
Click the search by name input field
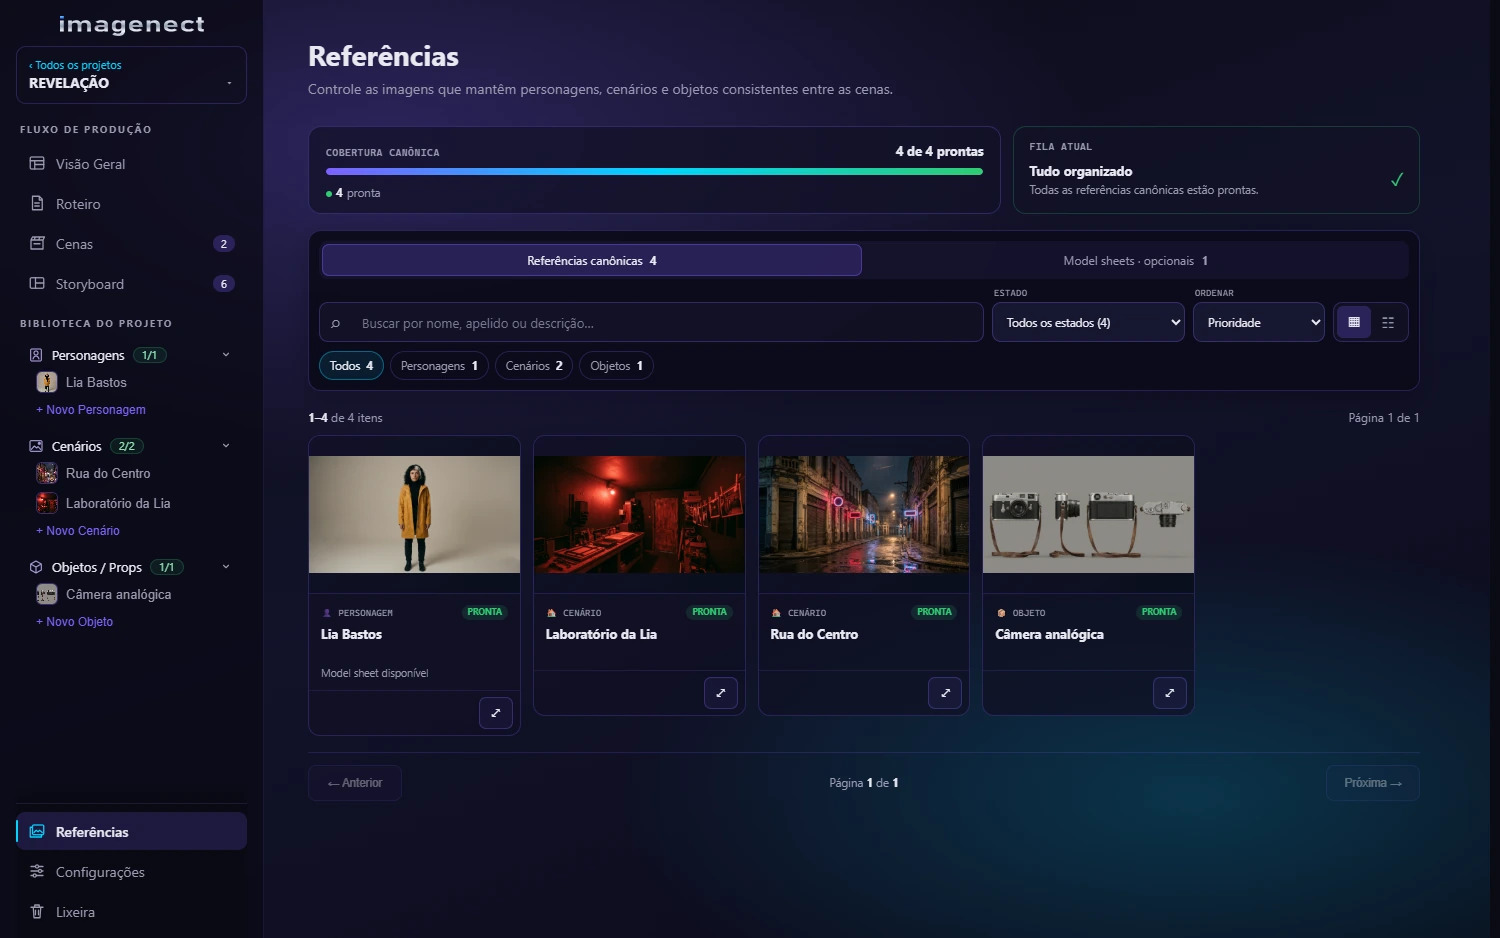651,323
